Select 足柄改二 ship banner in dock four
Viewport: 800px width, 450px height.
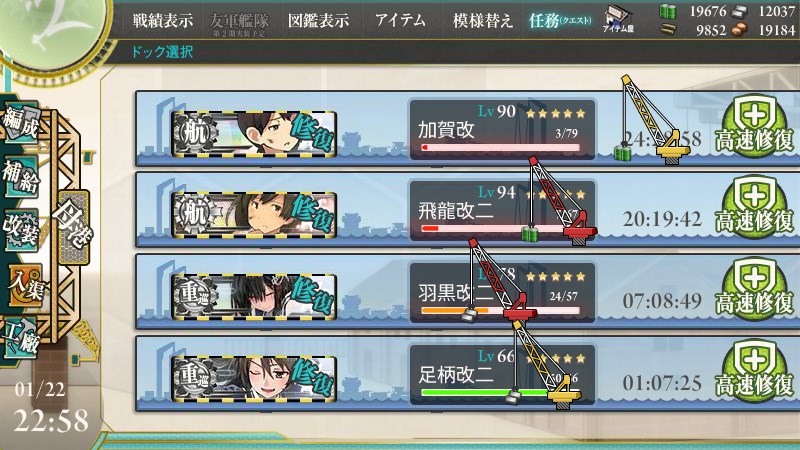click(x=254, y=378)
